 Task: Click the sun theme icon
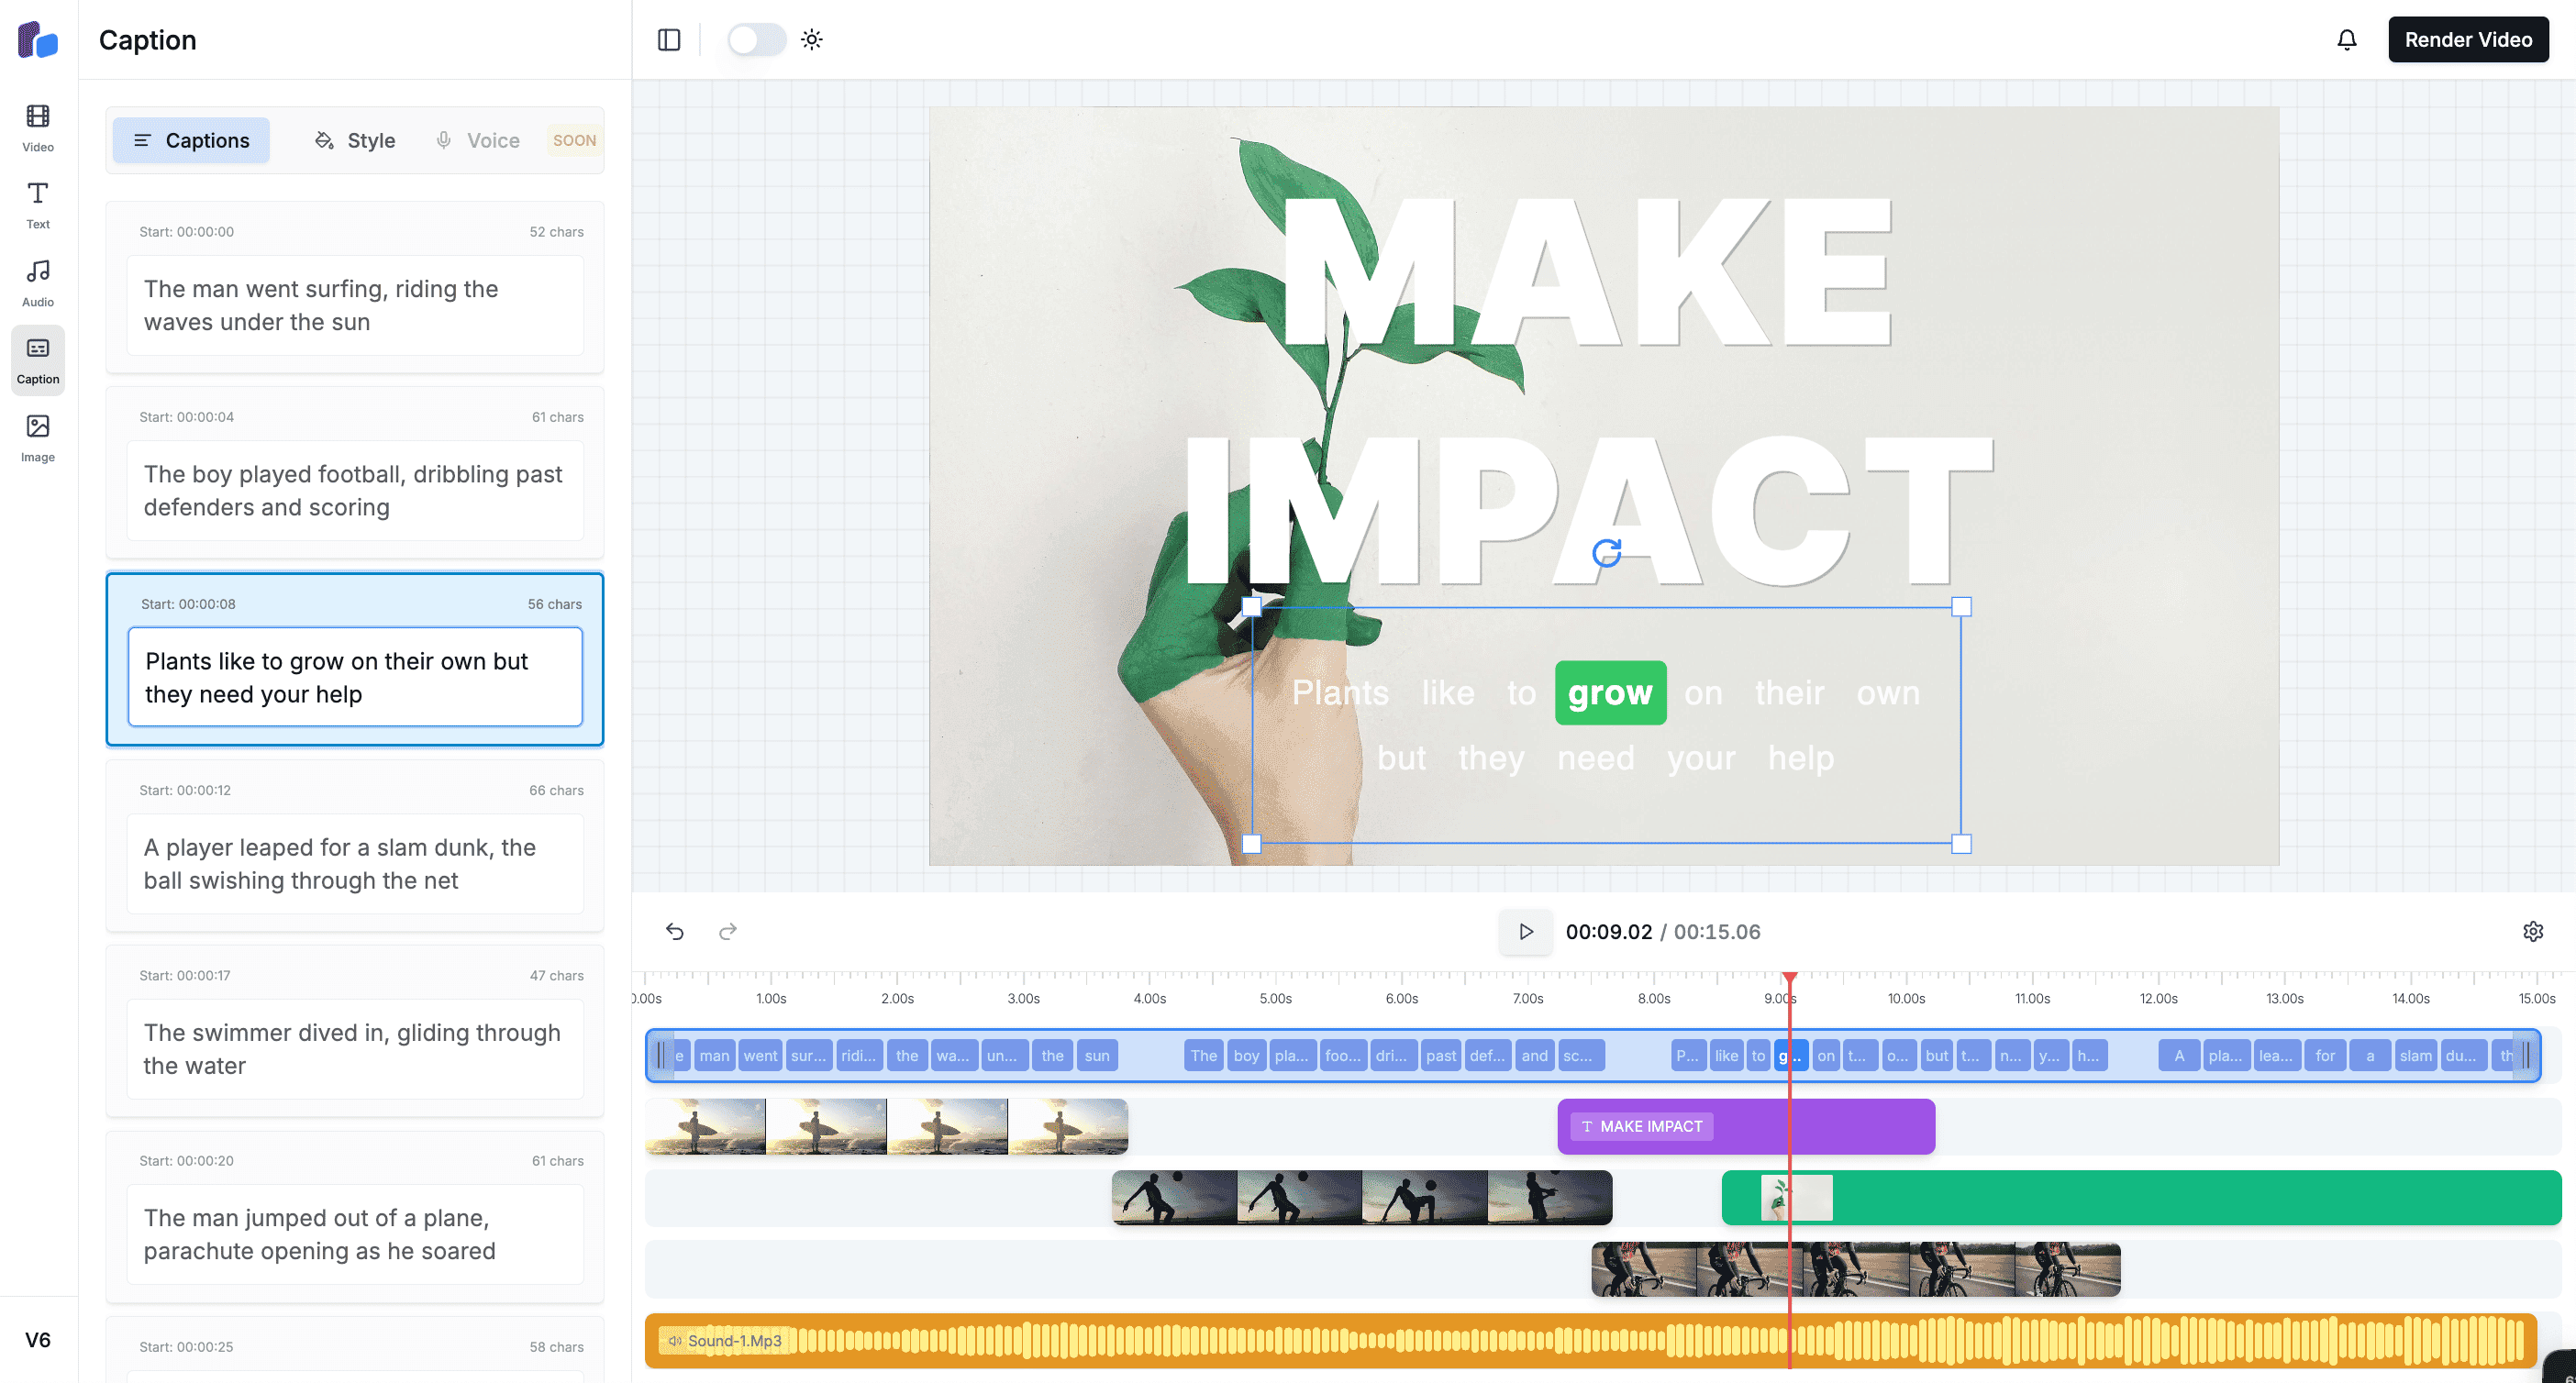812,40
